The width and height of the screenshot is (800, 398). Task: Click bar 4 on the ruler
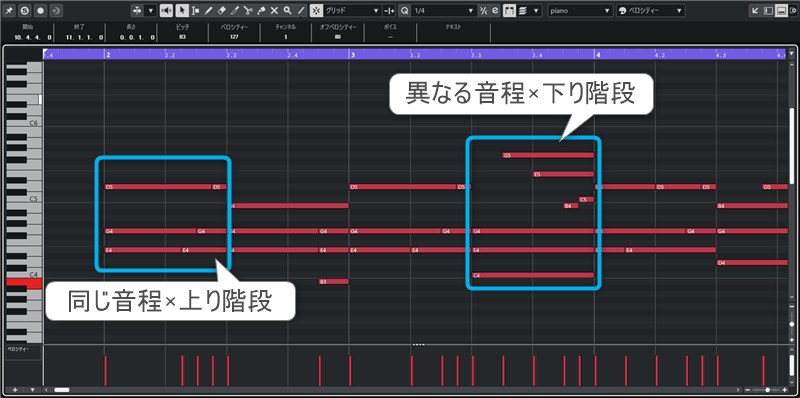coord(598,54)
